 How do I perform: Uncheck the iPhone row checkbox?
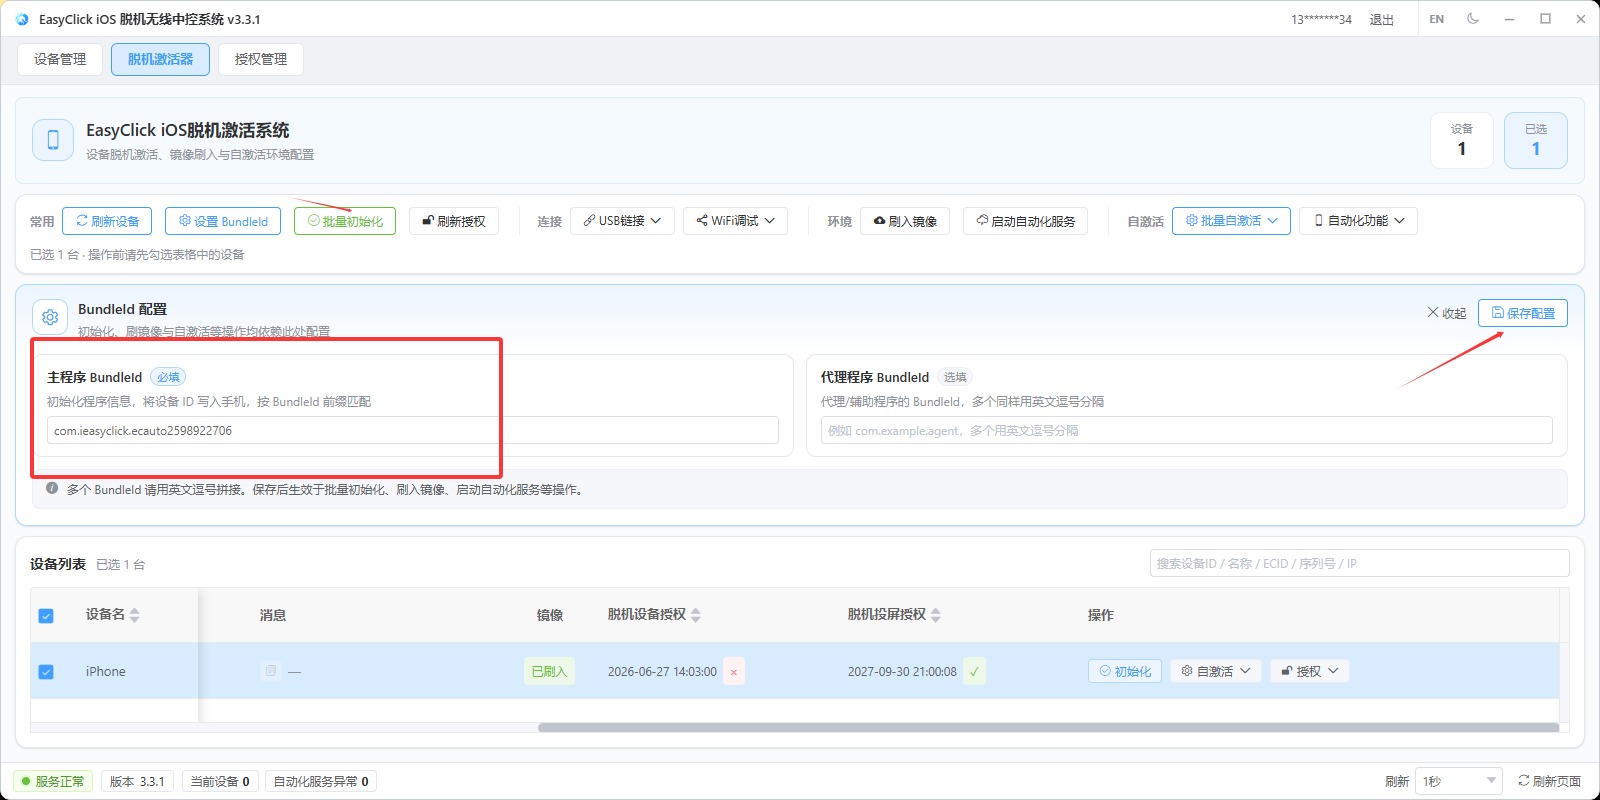coord(46,672)
